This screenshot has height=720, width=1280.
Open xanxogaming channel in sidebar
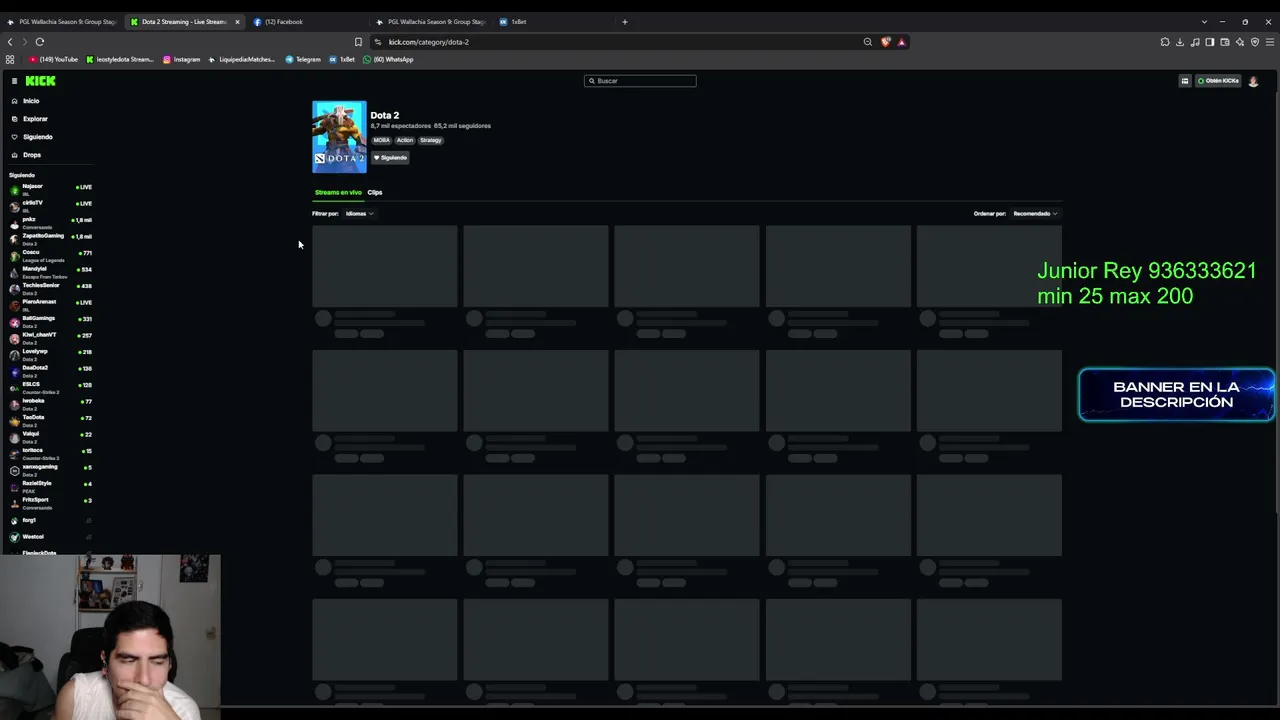click(x=50, y=468)
